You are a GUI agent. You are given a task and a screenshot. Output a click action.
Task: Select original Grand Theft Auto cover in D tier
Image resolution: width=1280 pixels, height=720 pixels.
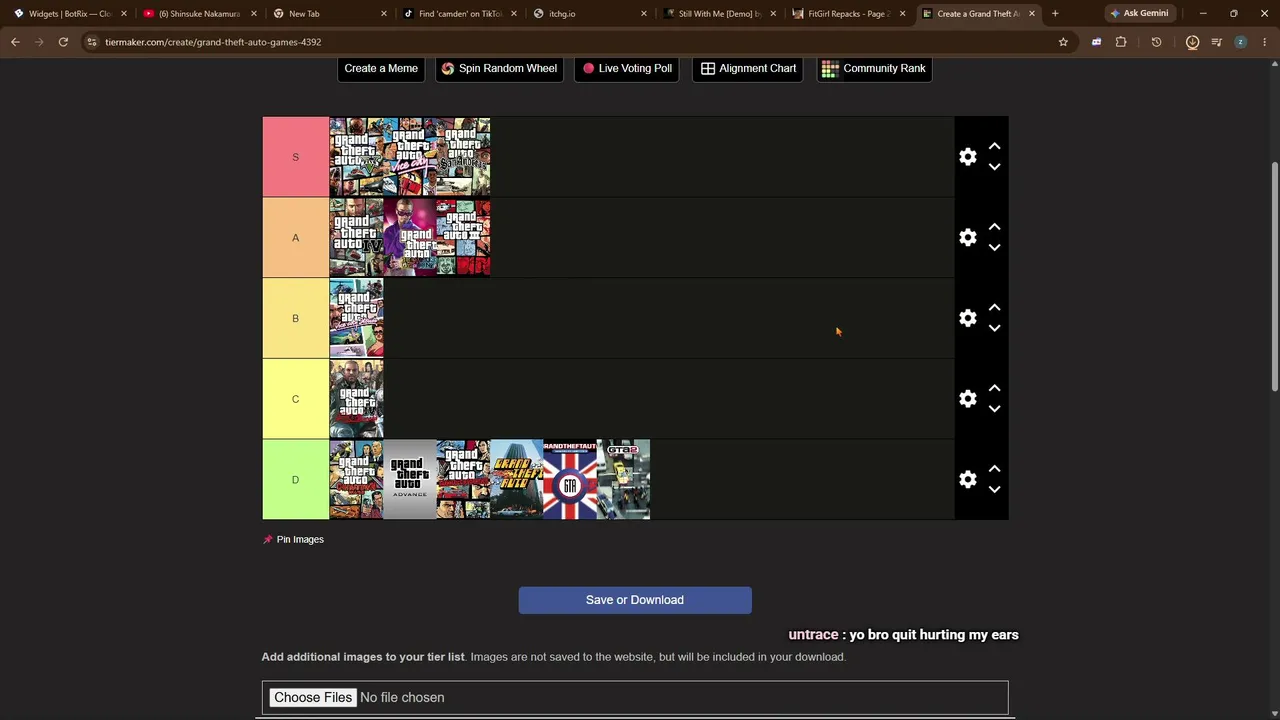pyautogui.click(x=516, y=480)
